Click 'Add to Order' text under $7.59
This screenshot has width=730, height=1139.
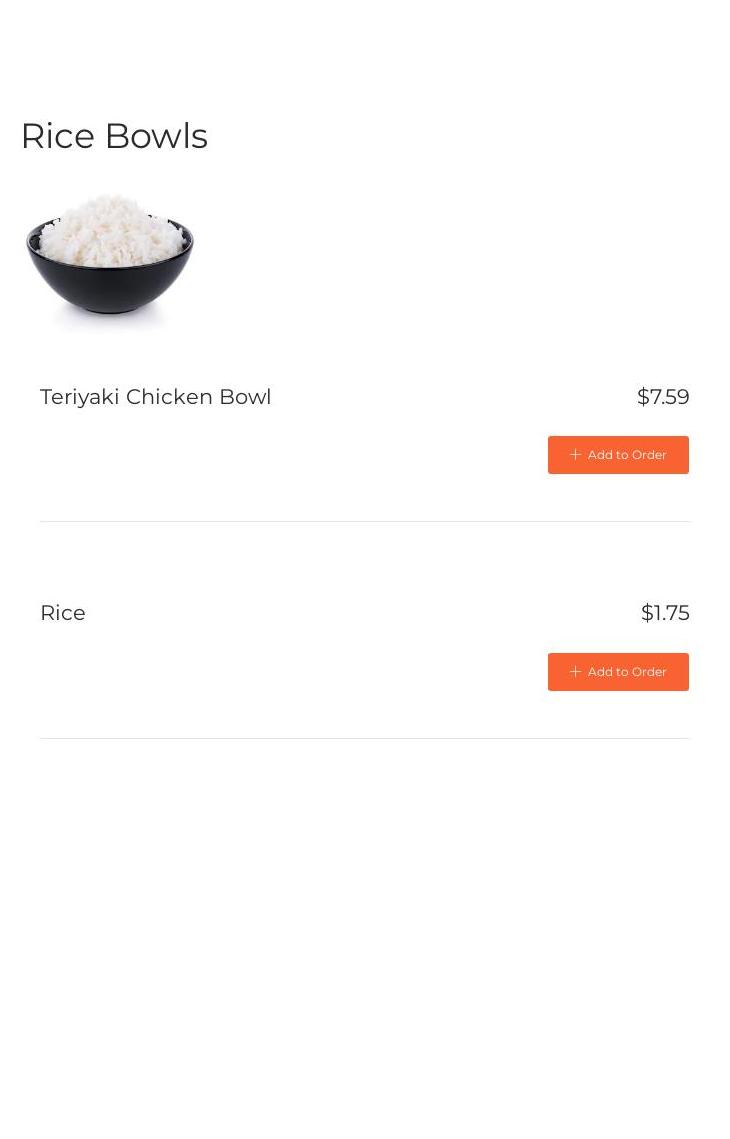(627, 455)
